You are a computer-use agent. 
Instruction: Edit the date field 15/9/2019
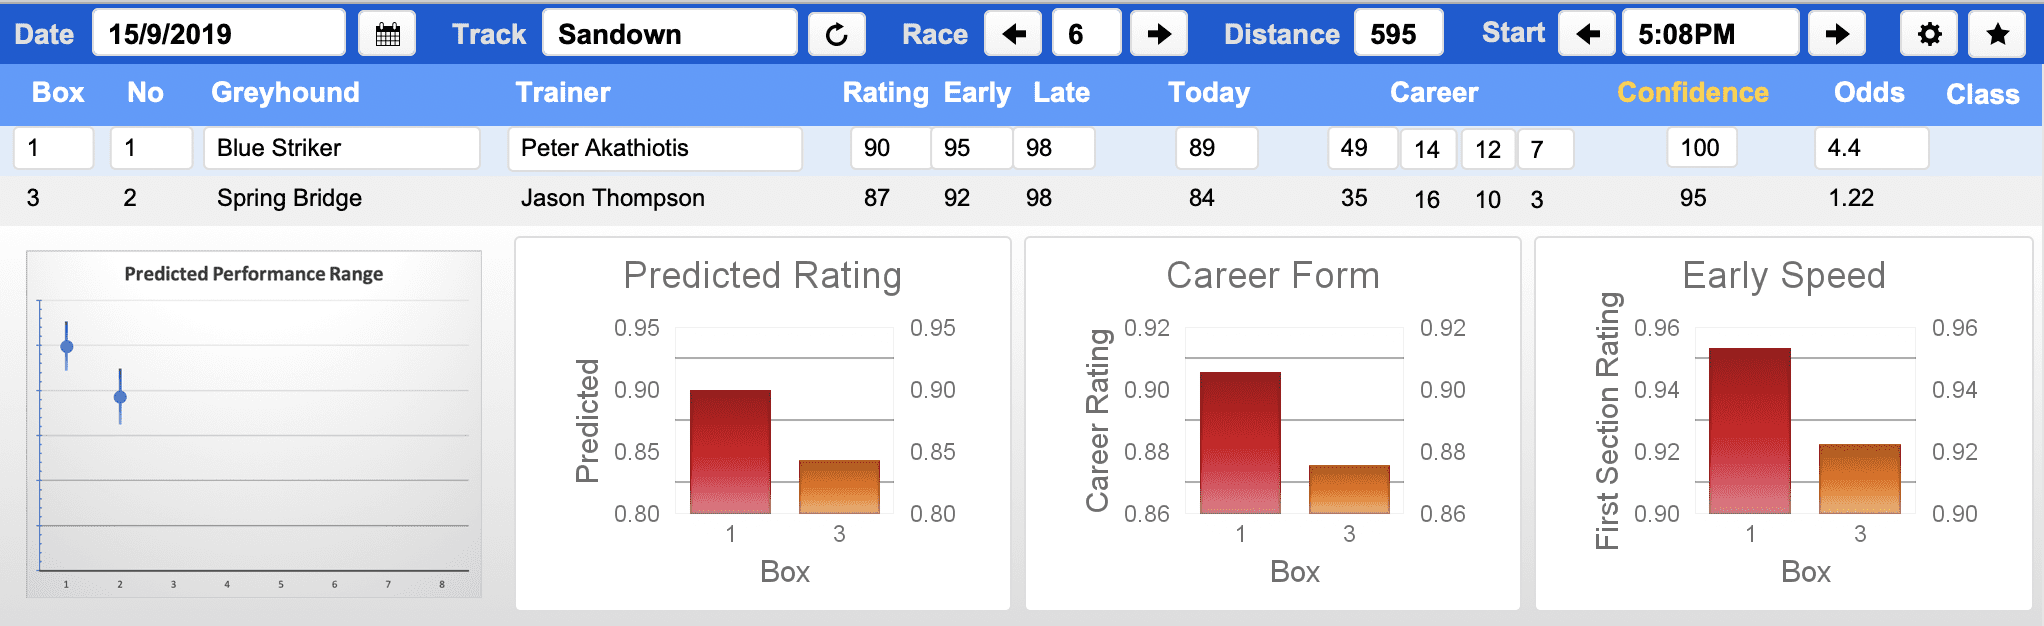(219, 34)
